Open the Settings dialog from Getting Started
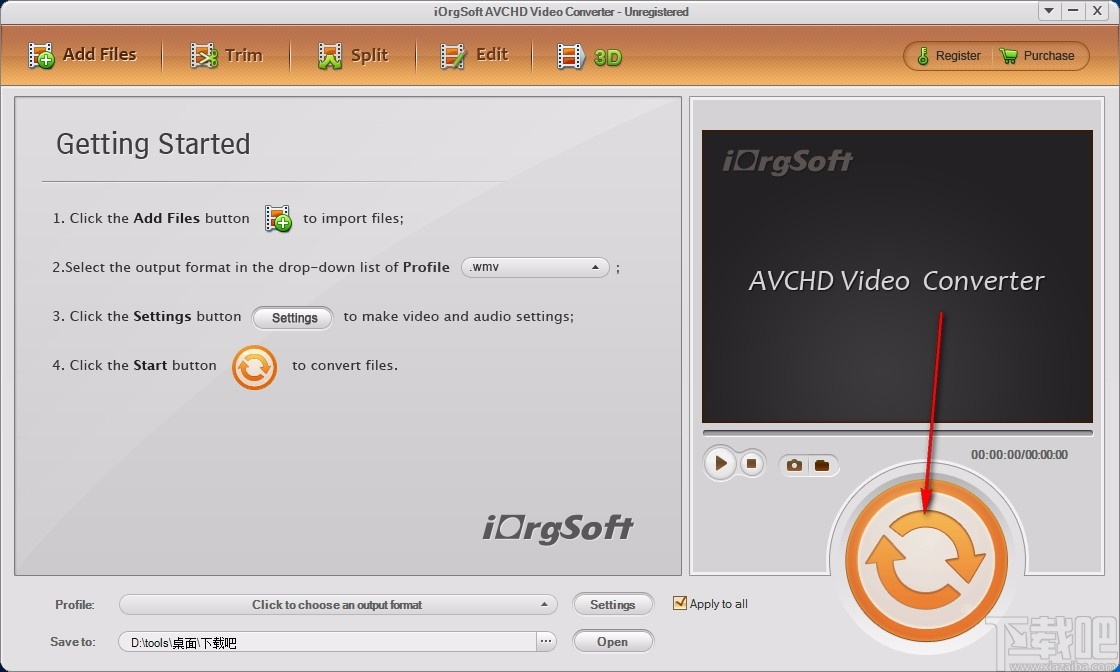 coord(292,318)
